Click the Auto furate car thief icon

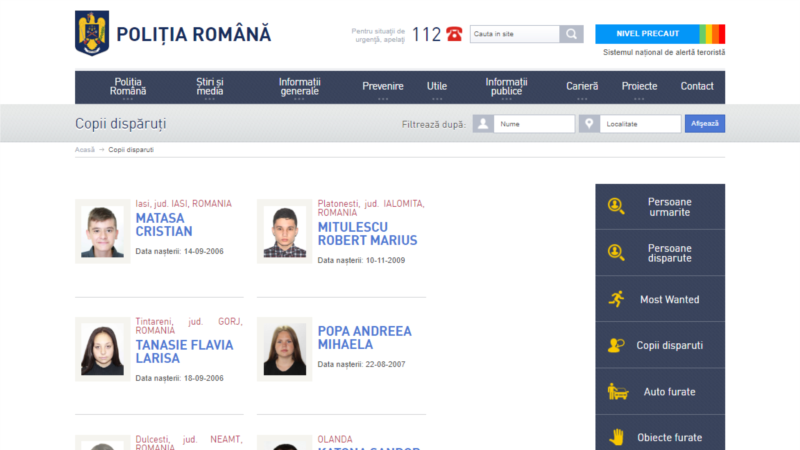click(x=618, y=392)
